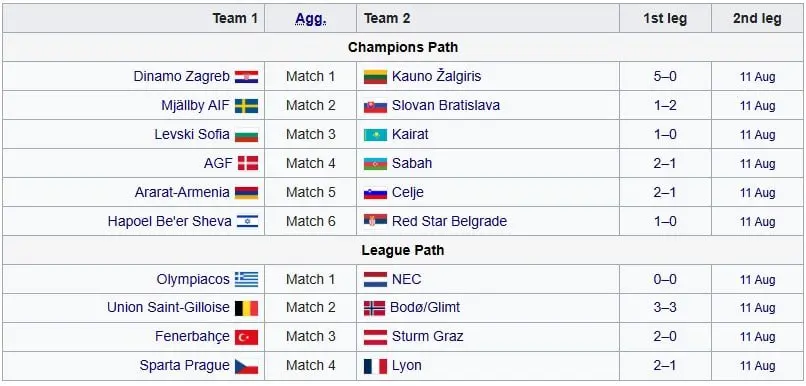Click the Greek flag next to Olympiacos
This screenshot has width=806, height=386.
click(x=247, y=280)
